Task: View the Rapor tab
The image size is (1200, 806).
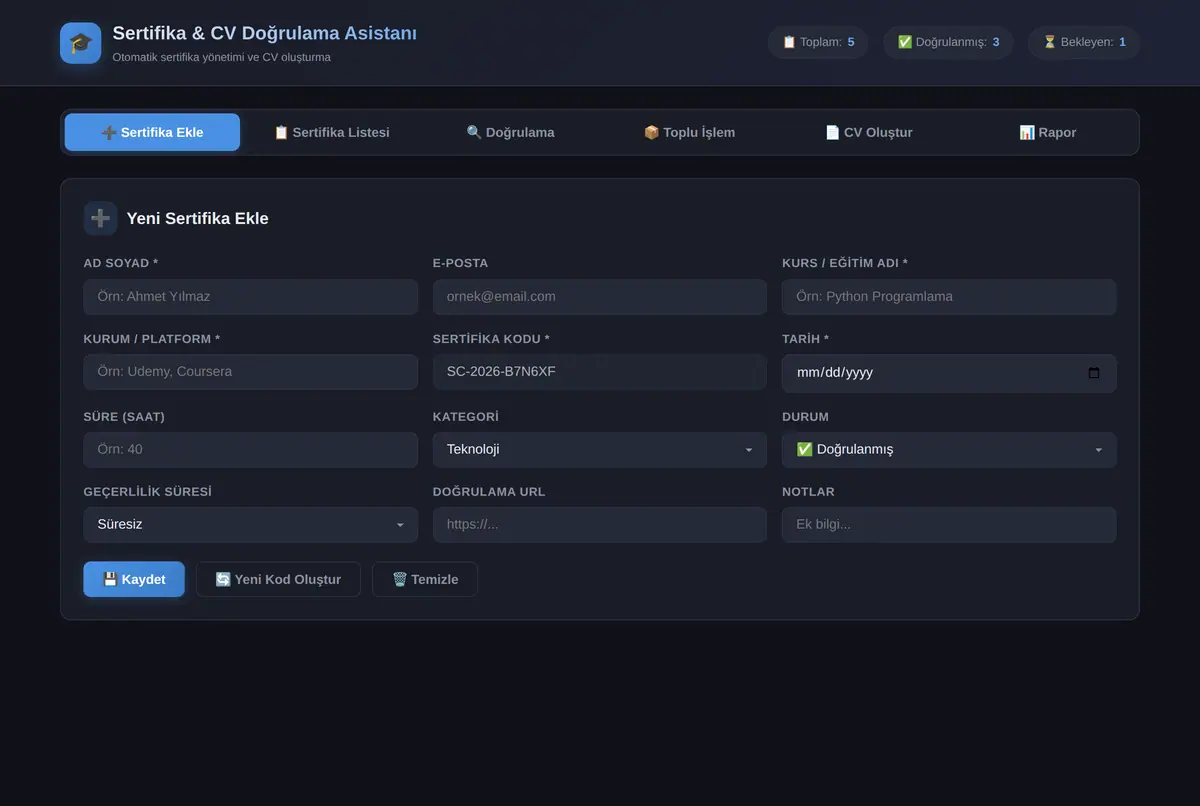Action: tap(1047, 132)
